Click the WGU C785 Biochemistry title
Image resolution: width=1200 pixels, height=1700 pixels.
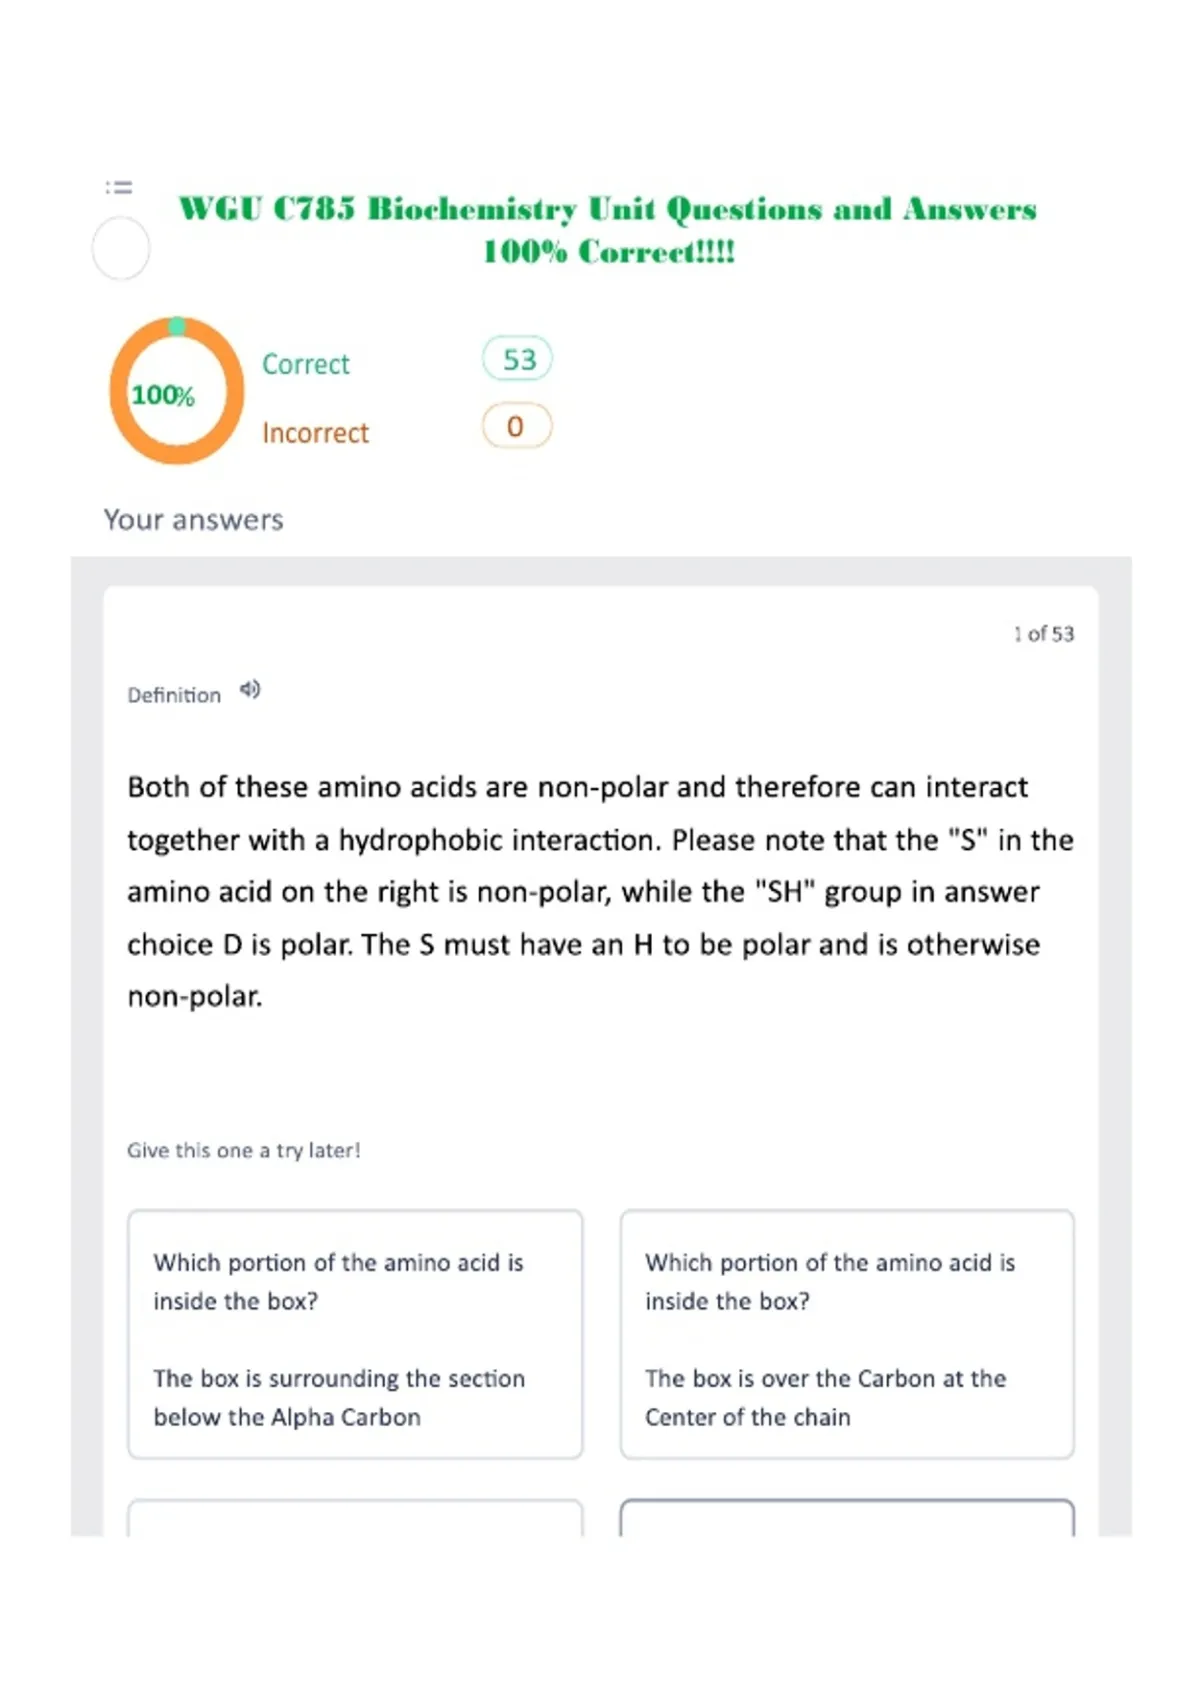(608, 229)
